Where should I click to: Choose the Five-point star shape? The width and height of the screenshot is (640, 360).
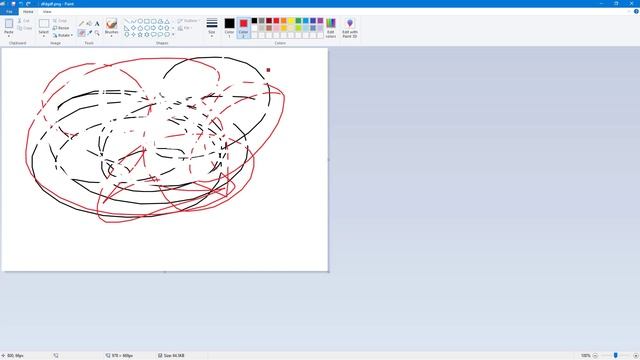[140, 35]
